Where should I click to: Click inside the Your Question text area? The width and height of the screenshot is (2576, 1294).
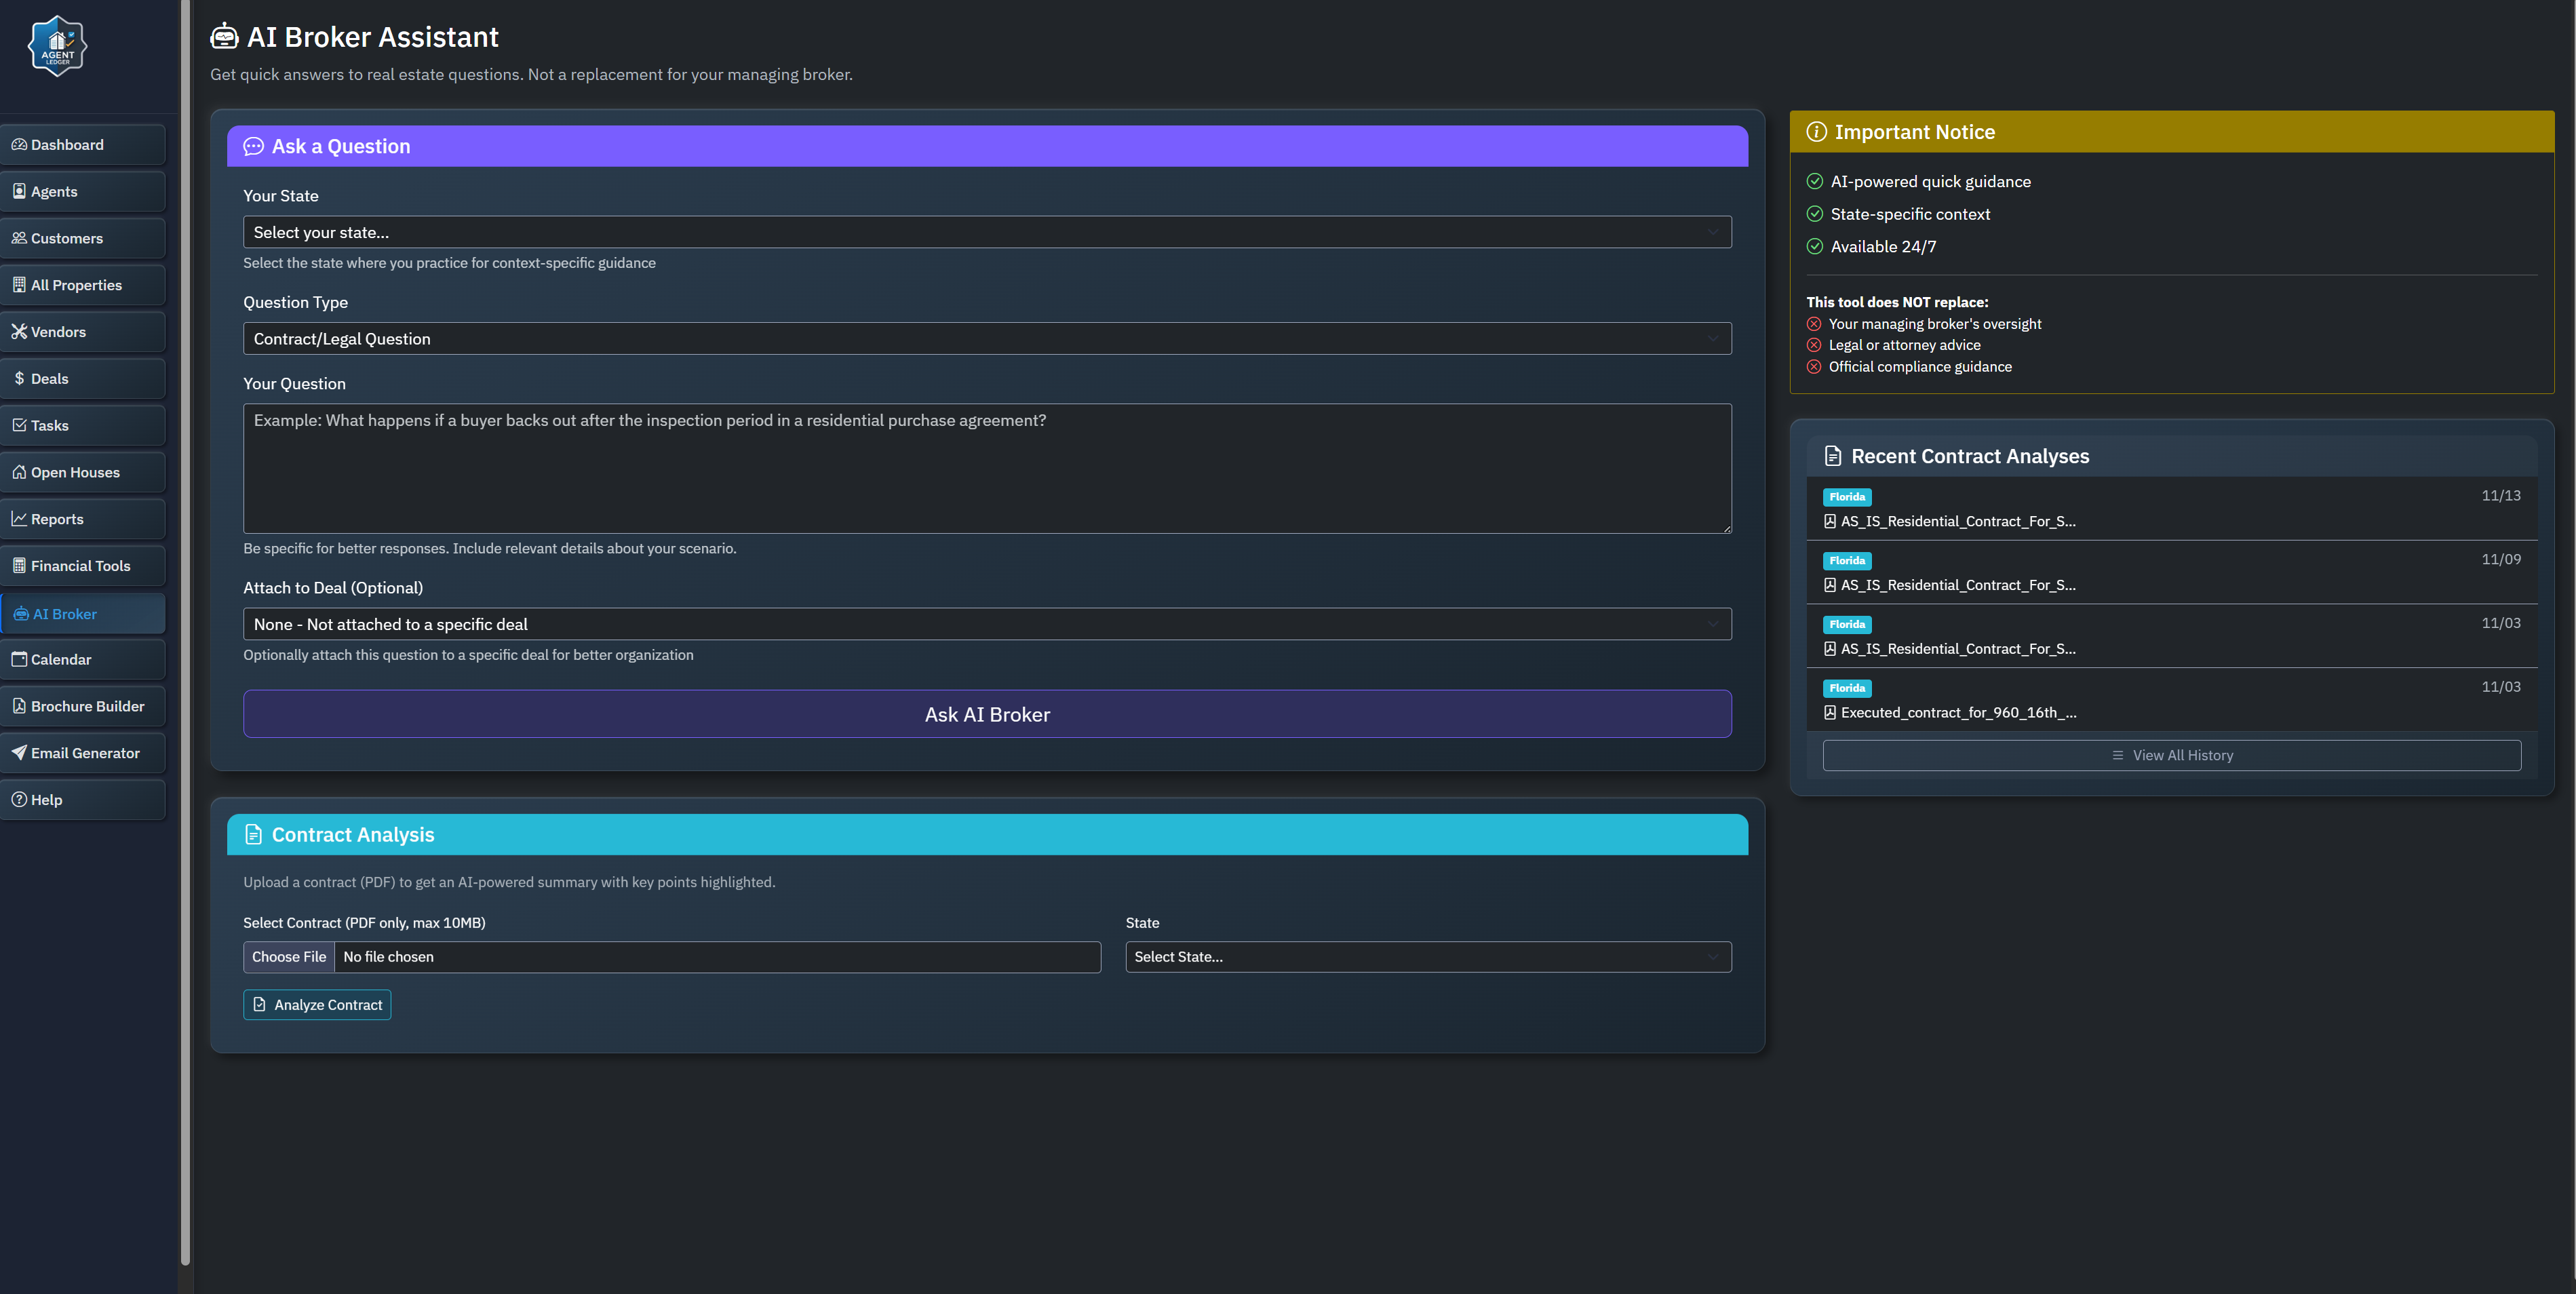tap(986, 468)
